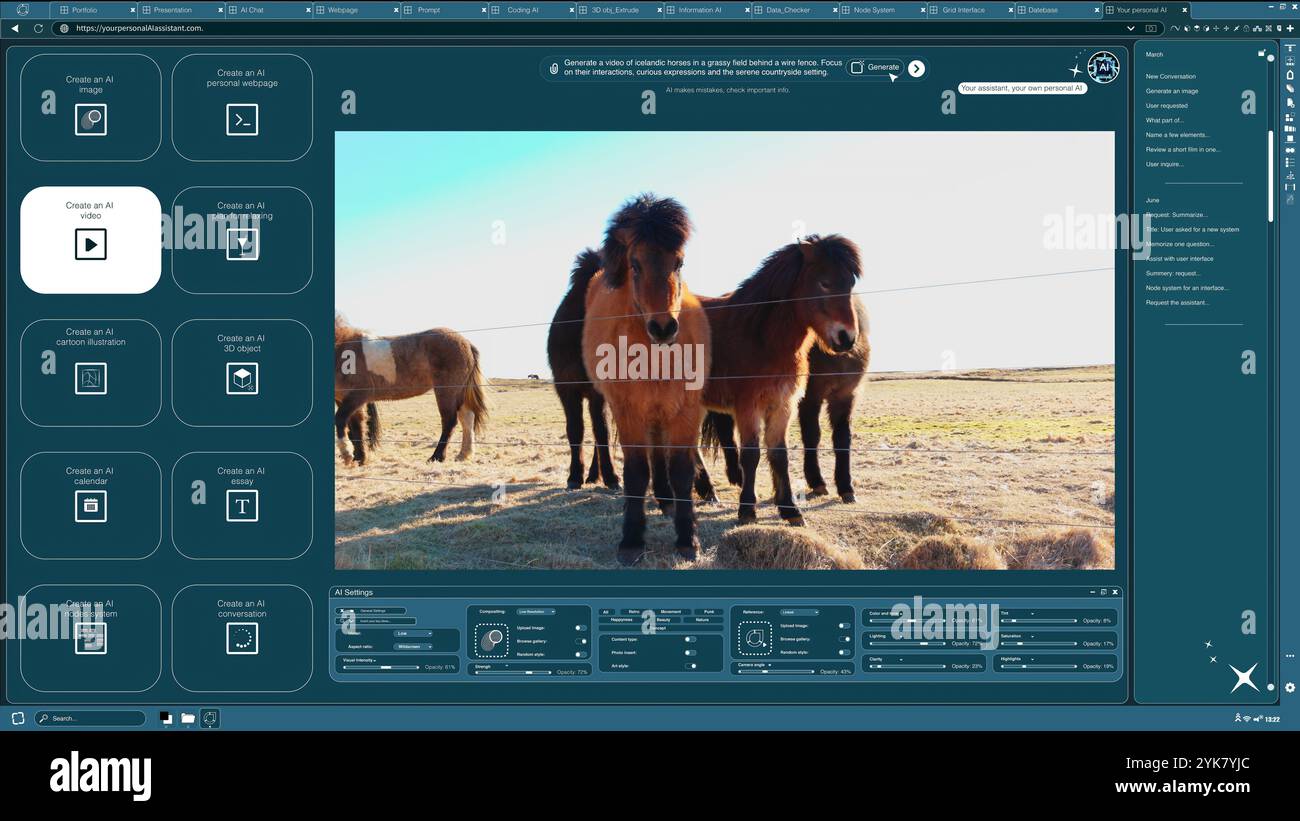Toggle Upload image under Reference

pyautogui.click(x=844, y=626)
